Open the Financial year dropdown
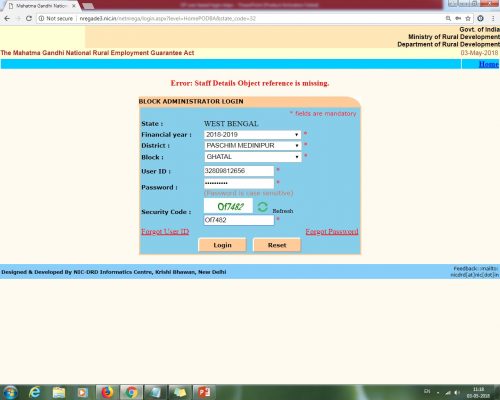Viewport: 500px width, 400px height. coord(252,135)
